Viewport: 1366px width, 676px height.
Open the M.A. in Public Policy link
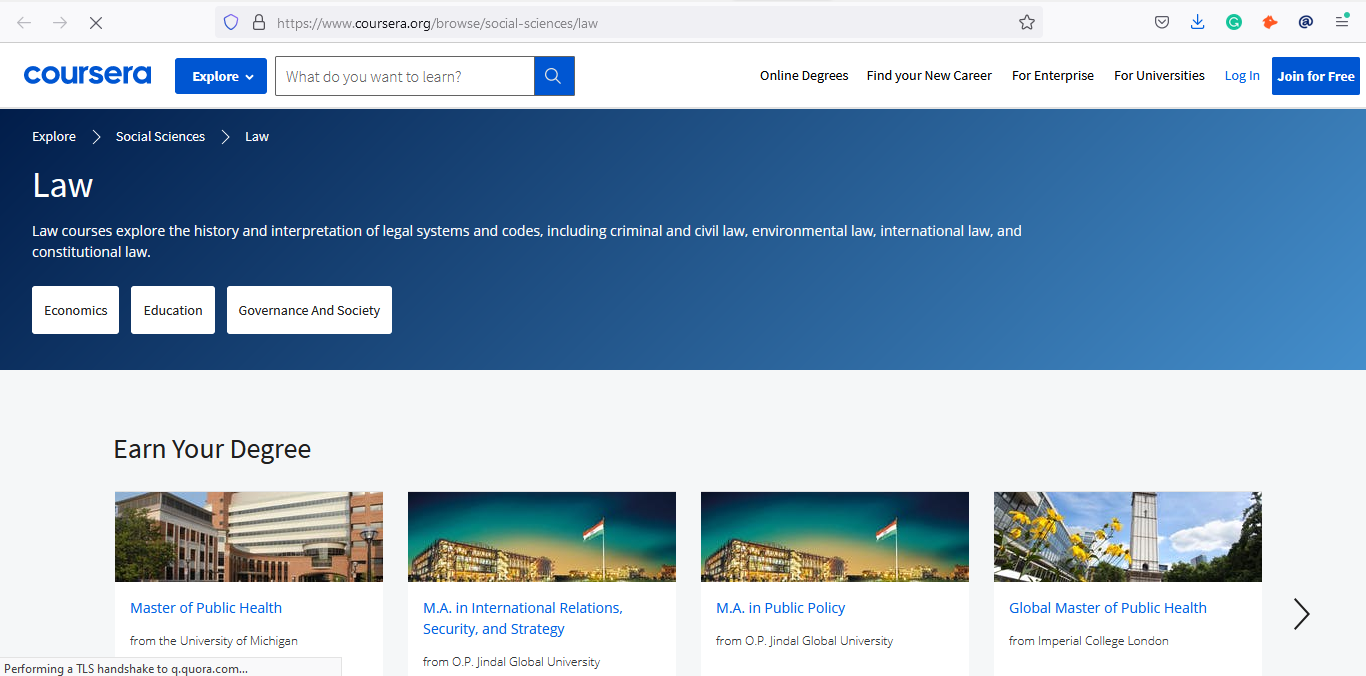click(x=781, y=608)
